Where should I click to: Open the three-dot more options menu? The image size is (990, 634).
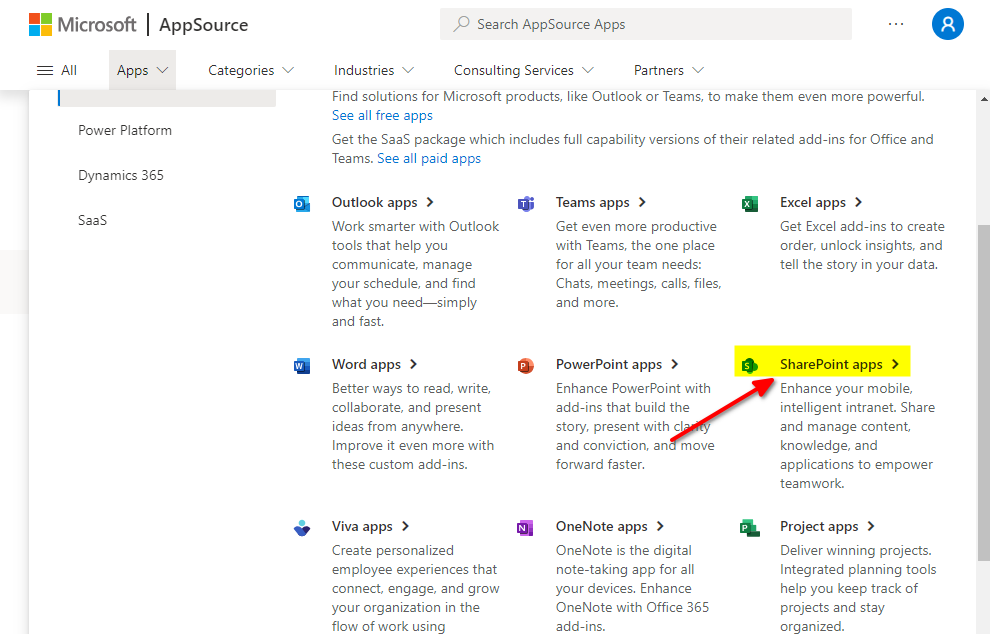click(x=896, y=25)
